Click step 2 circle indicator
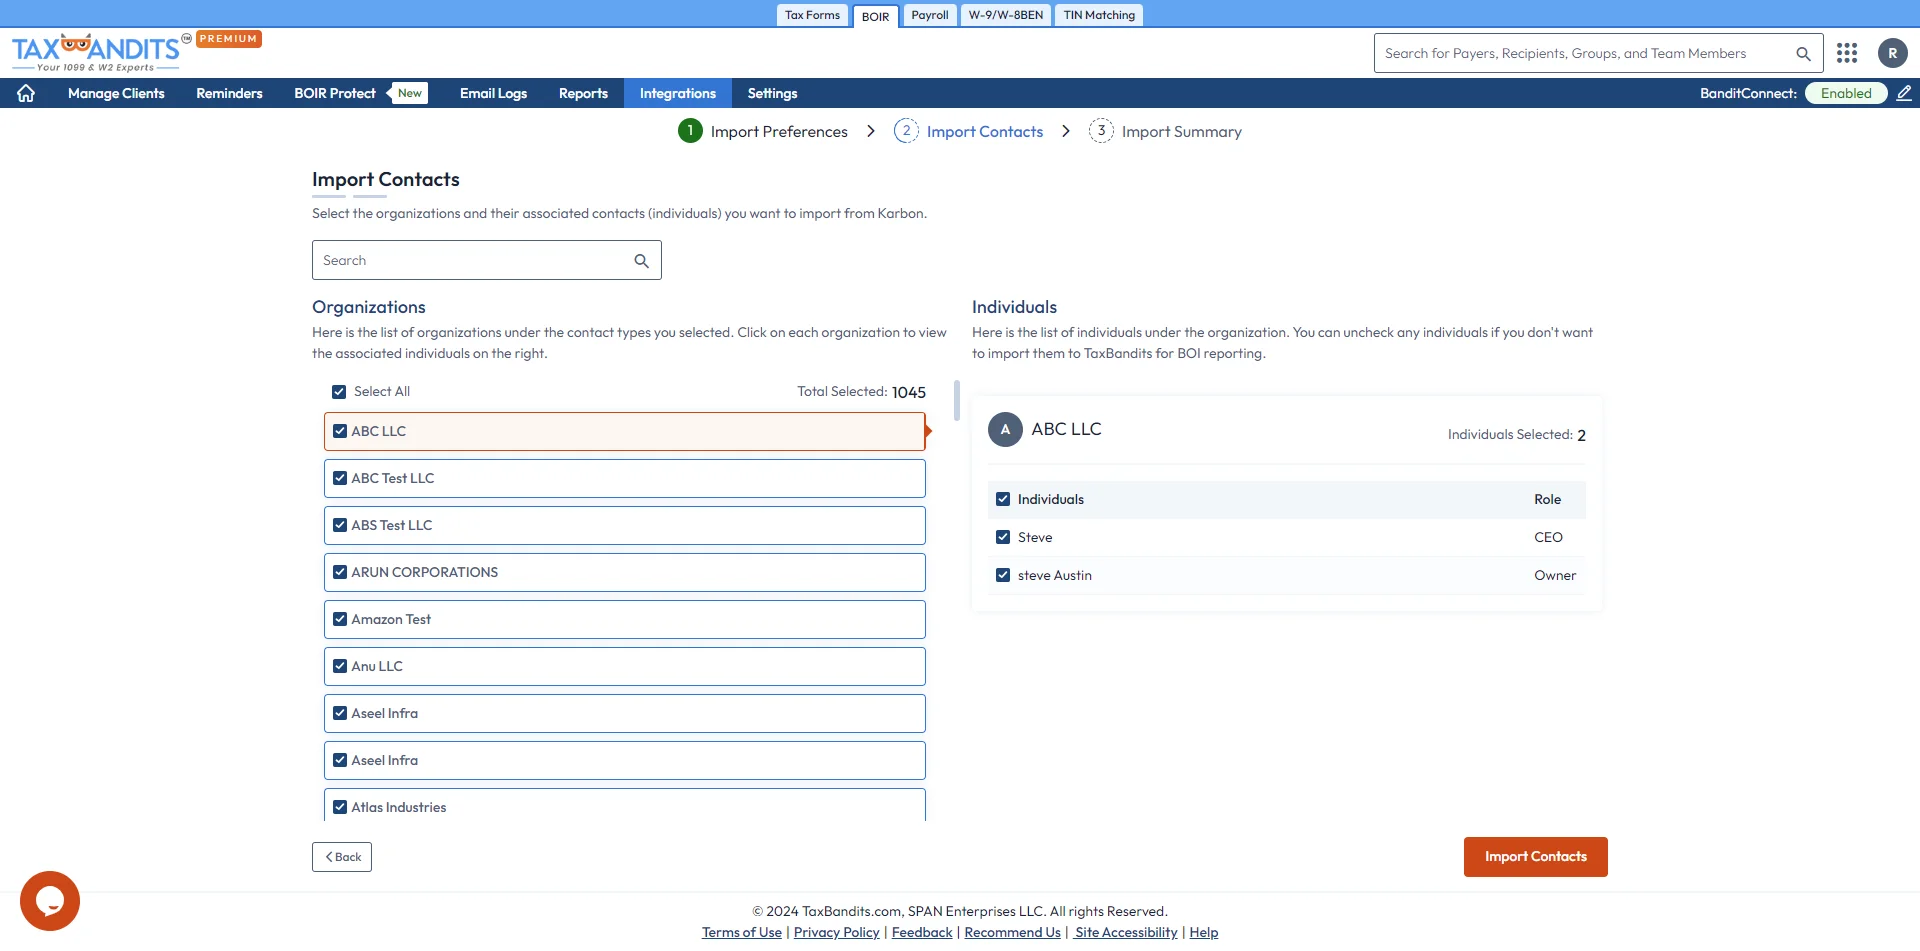Image resolution: width=1920 pixels, height=951 pixels. pos(906,131)
